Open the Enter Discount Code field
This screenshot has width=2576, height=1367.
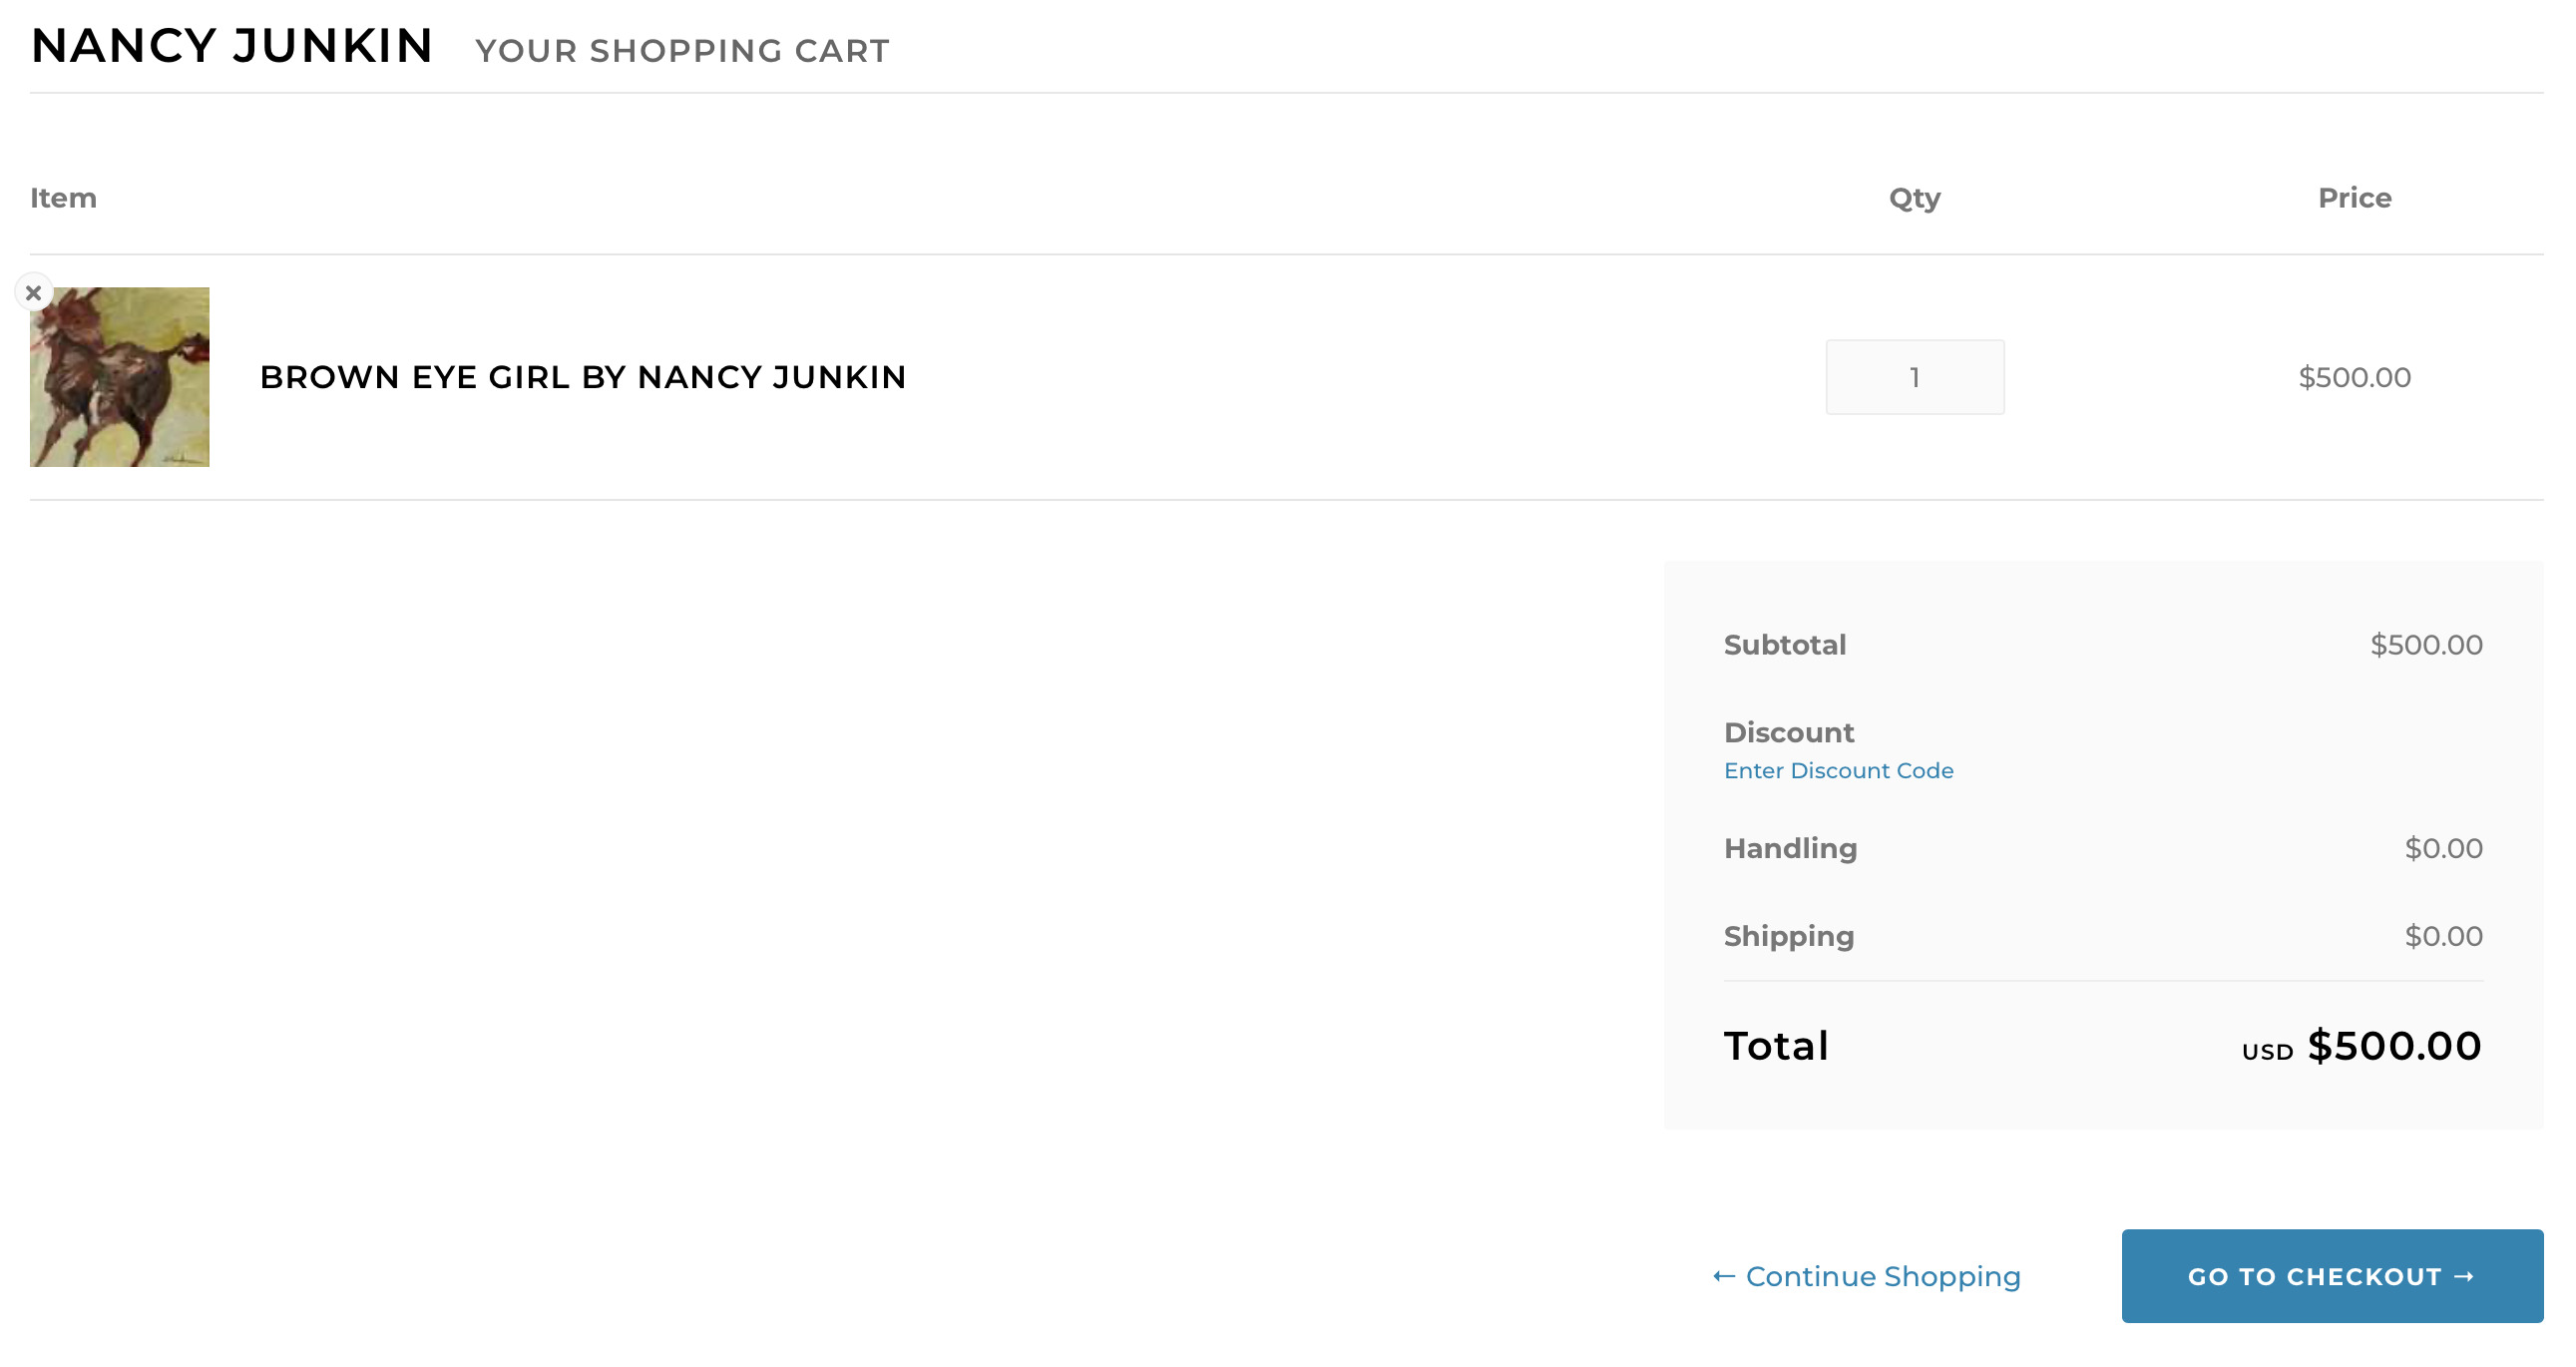pos(1838,770)
